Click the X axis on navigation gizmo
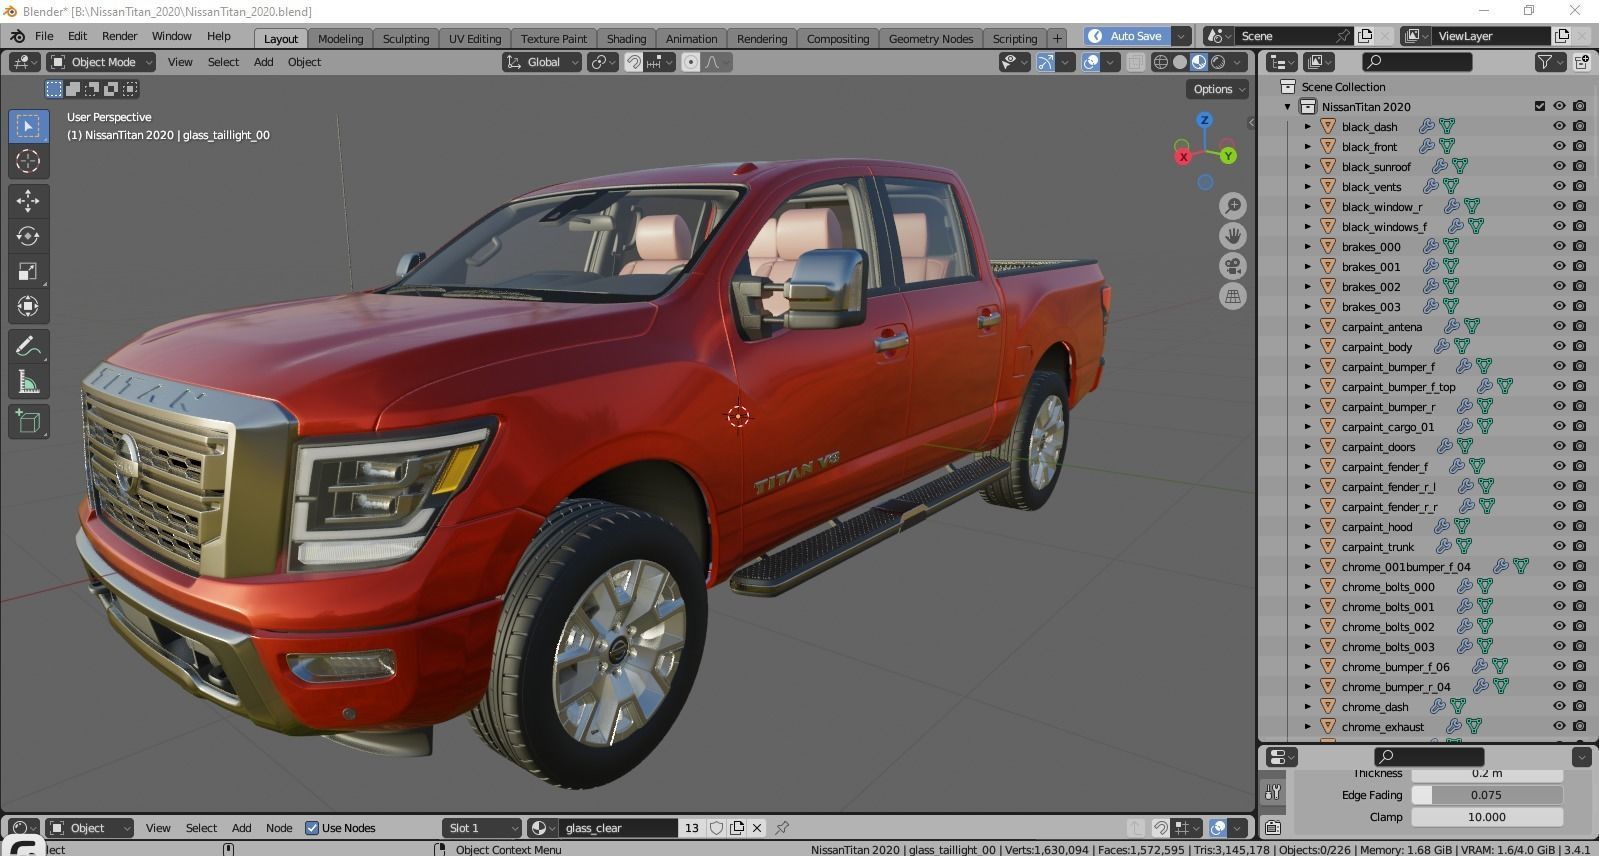 (x=1183, y=156)
